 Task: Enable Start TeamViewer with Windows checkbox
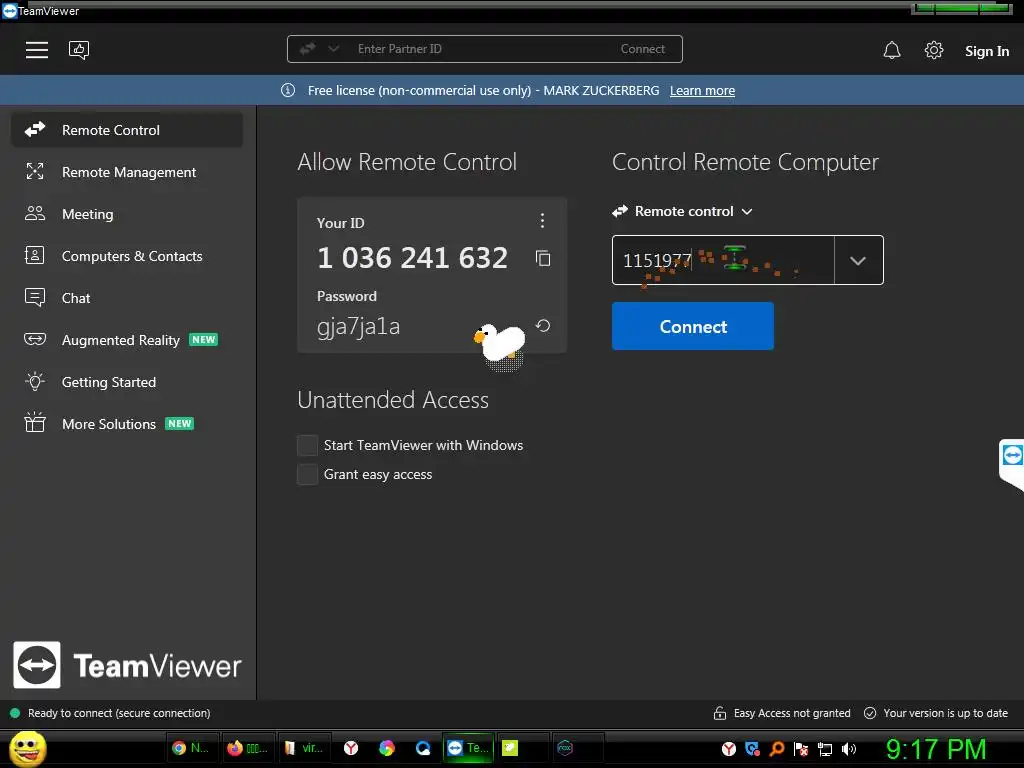[308, 445]
